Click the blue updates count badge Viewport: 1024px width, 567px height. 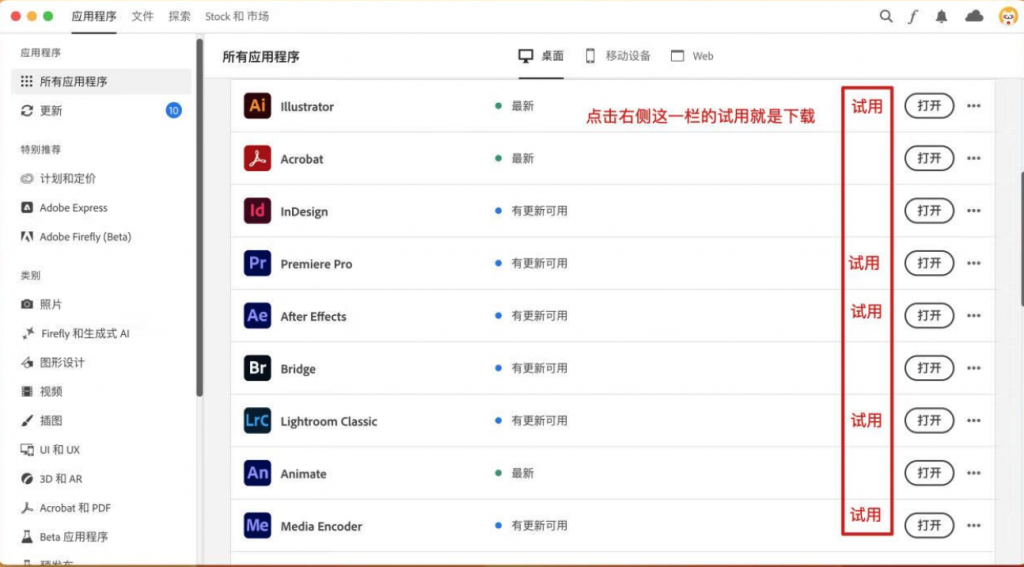(174, 110)
